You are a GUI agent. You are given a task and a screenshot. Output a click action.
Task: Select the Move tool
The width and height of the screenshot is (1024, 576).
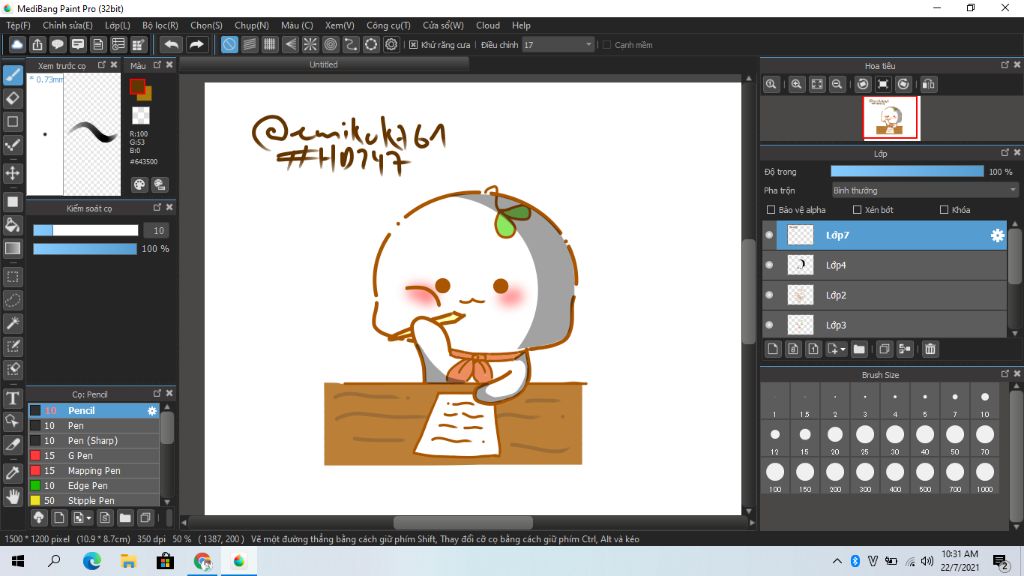coord(12,173)
